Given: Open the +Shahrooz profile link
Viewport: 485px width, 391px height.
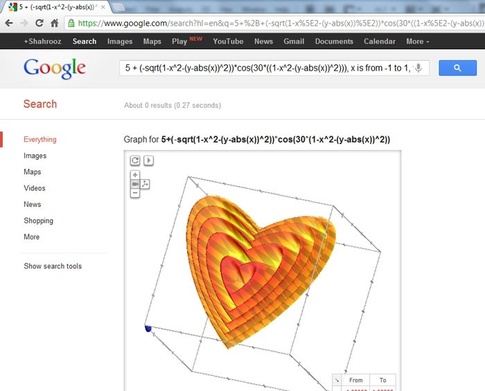Looking at the screenshot, I should (42, 41).
